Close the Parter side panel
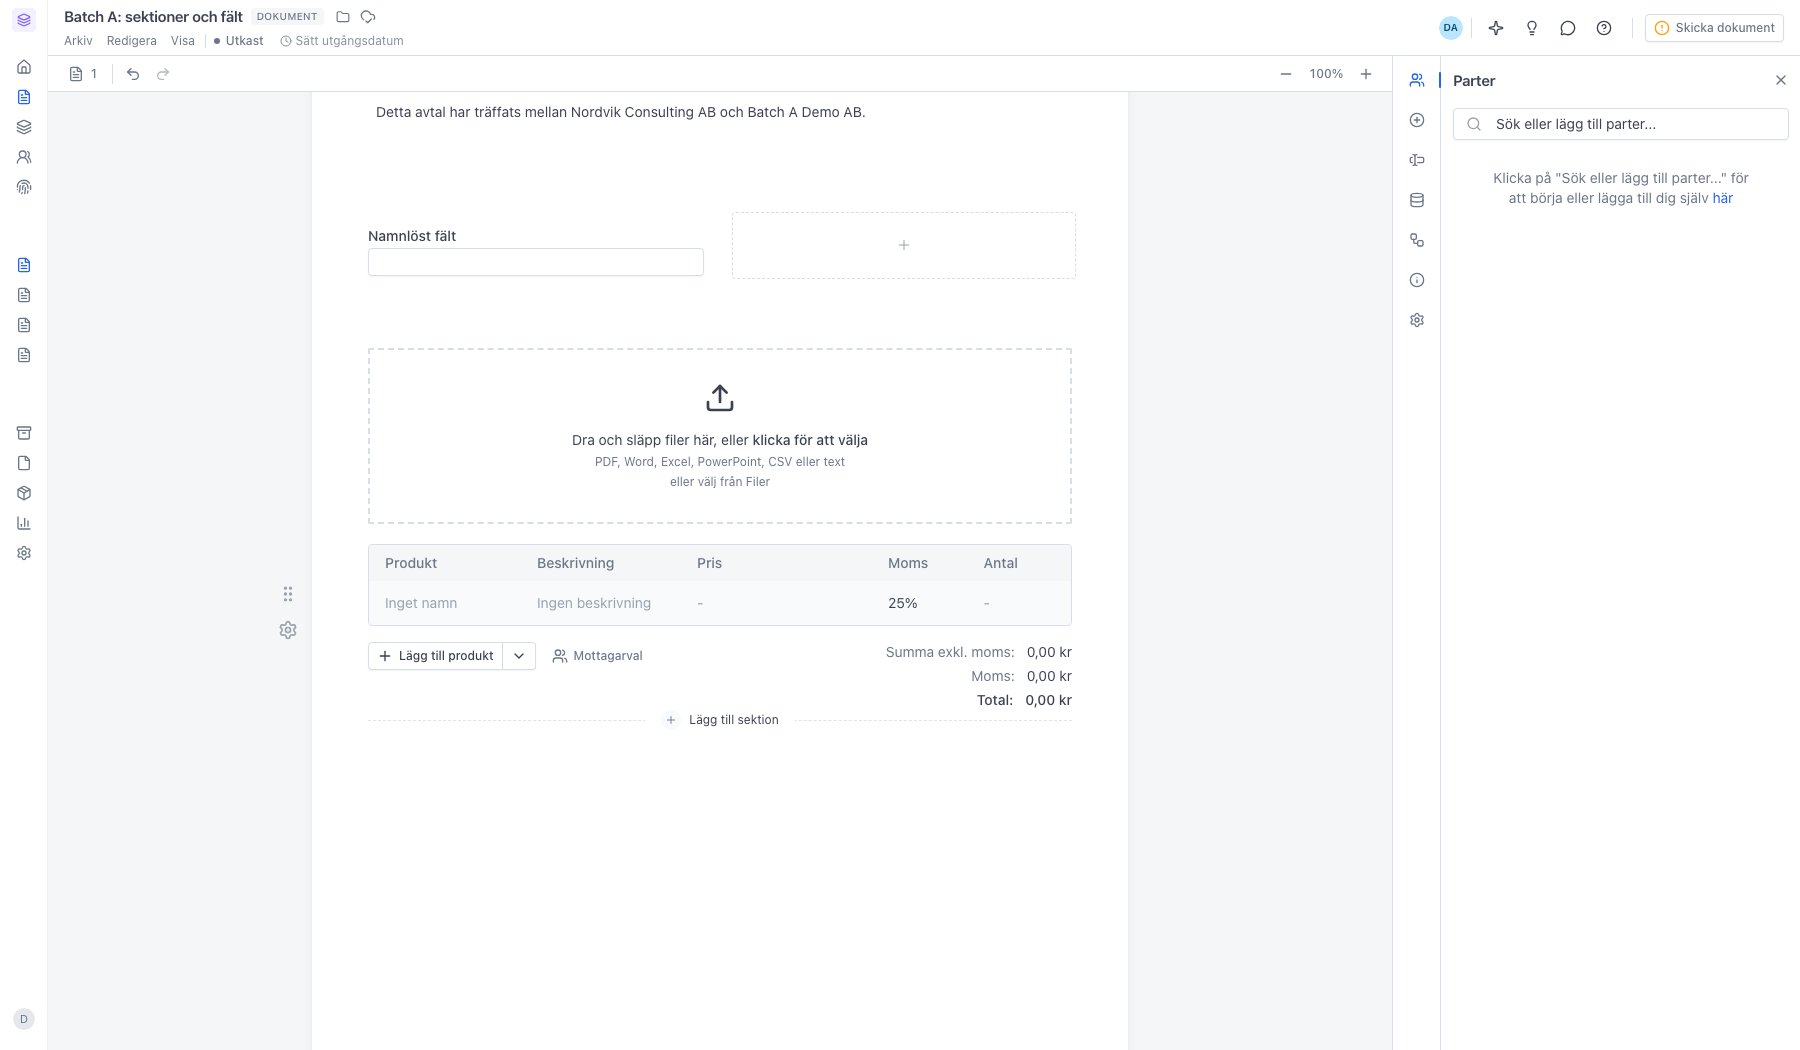The height and width of the screenshot is (1050, 1800). 1780,80
